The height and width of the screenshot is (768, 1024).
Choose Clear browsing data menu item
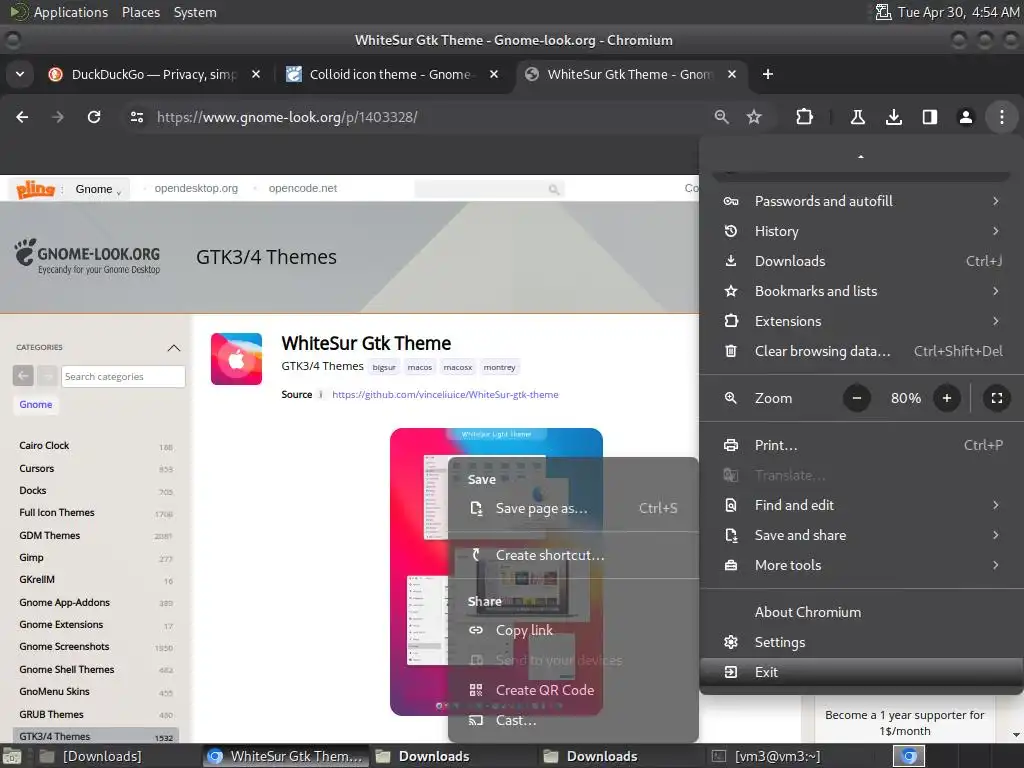click(861, 351)
